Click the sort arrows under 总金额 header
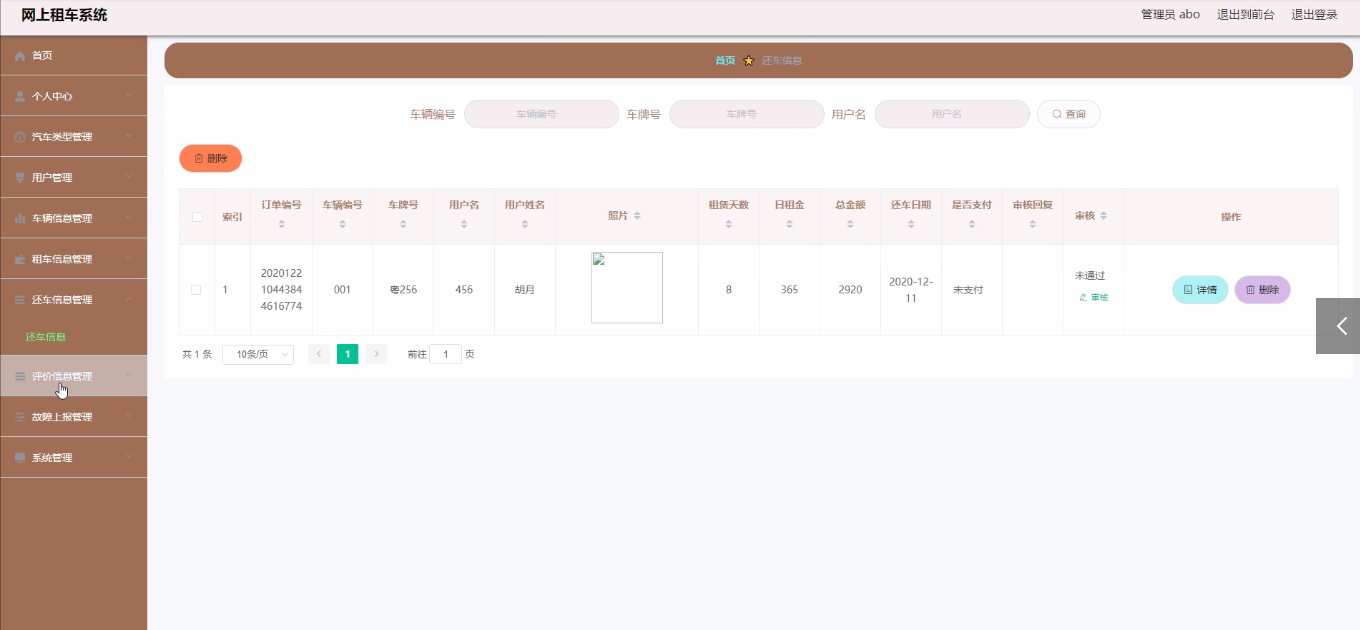The width and height of the screenshot is (1360, 630). [850, 224]
